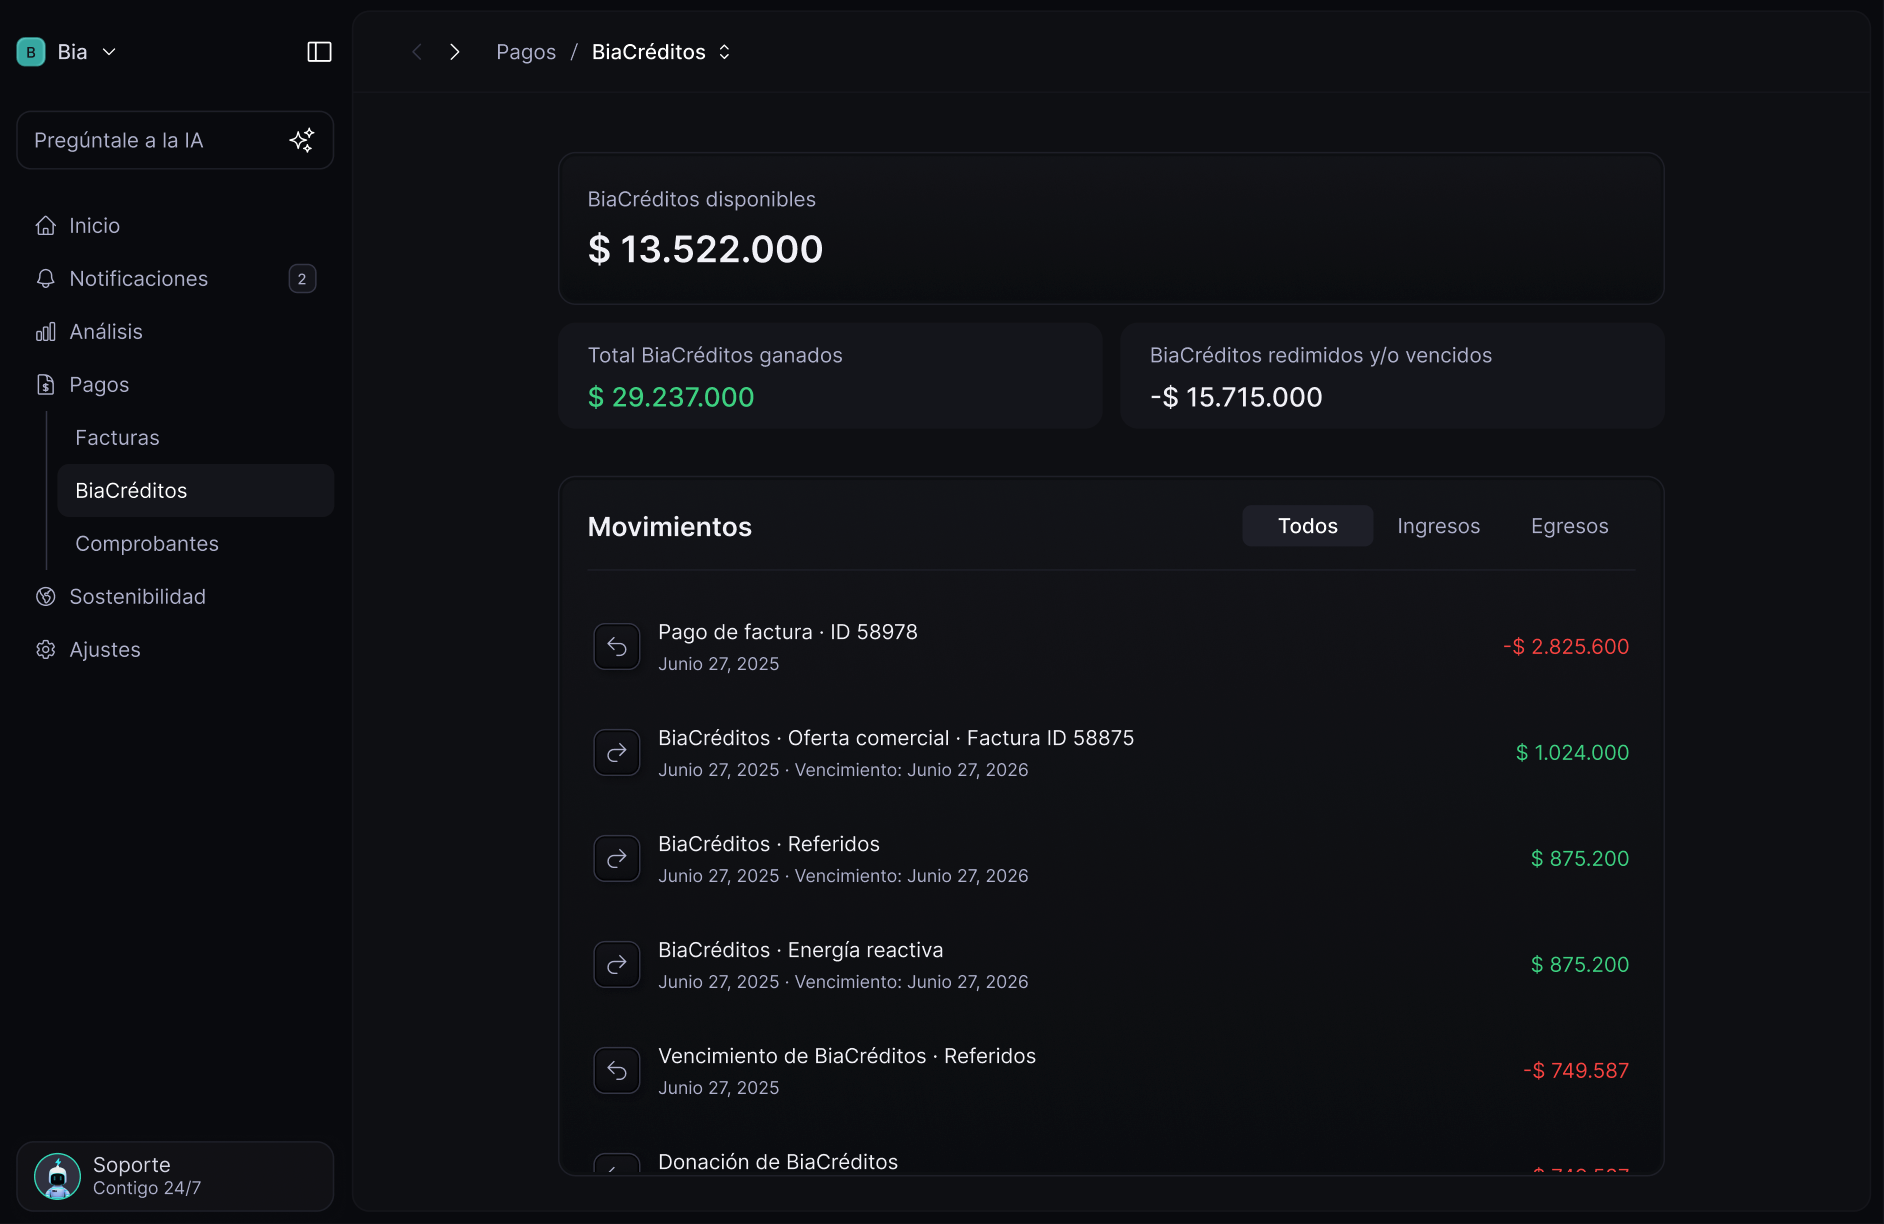Image resolution: width=1884 pixels, height=1224 pixels.
Task: Open the Soporte Contigo 24/7 card
Action: pyautogui.click(x=175, y=1176)
